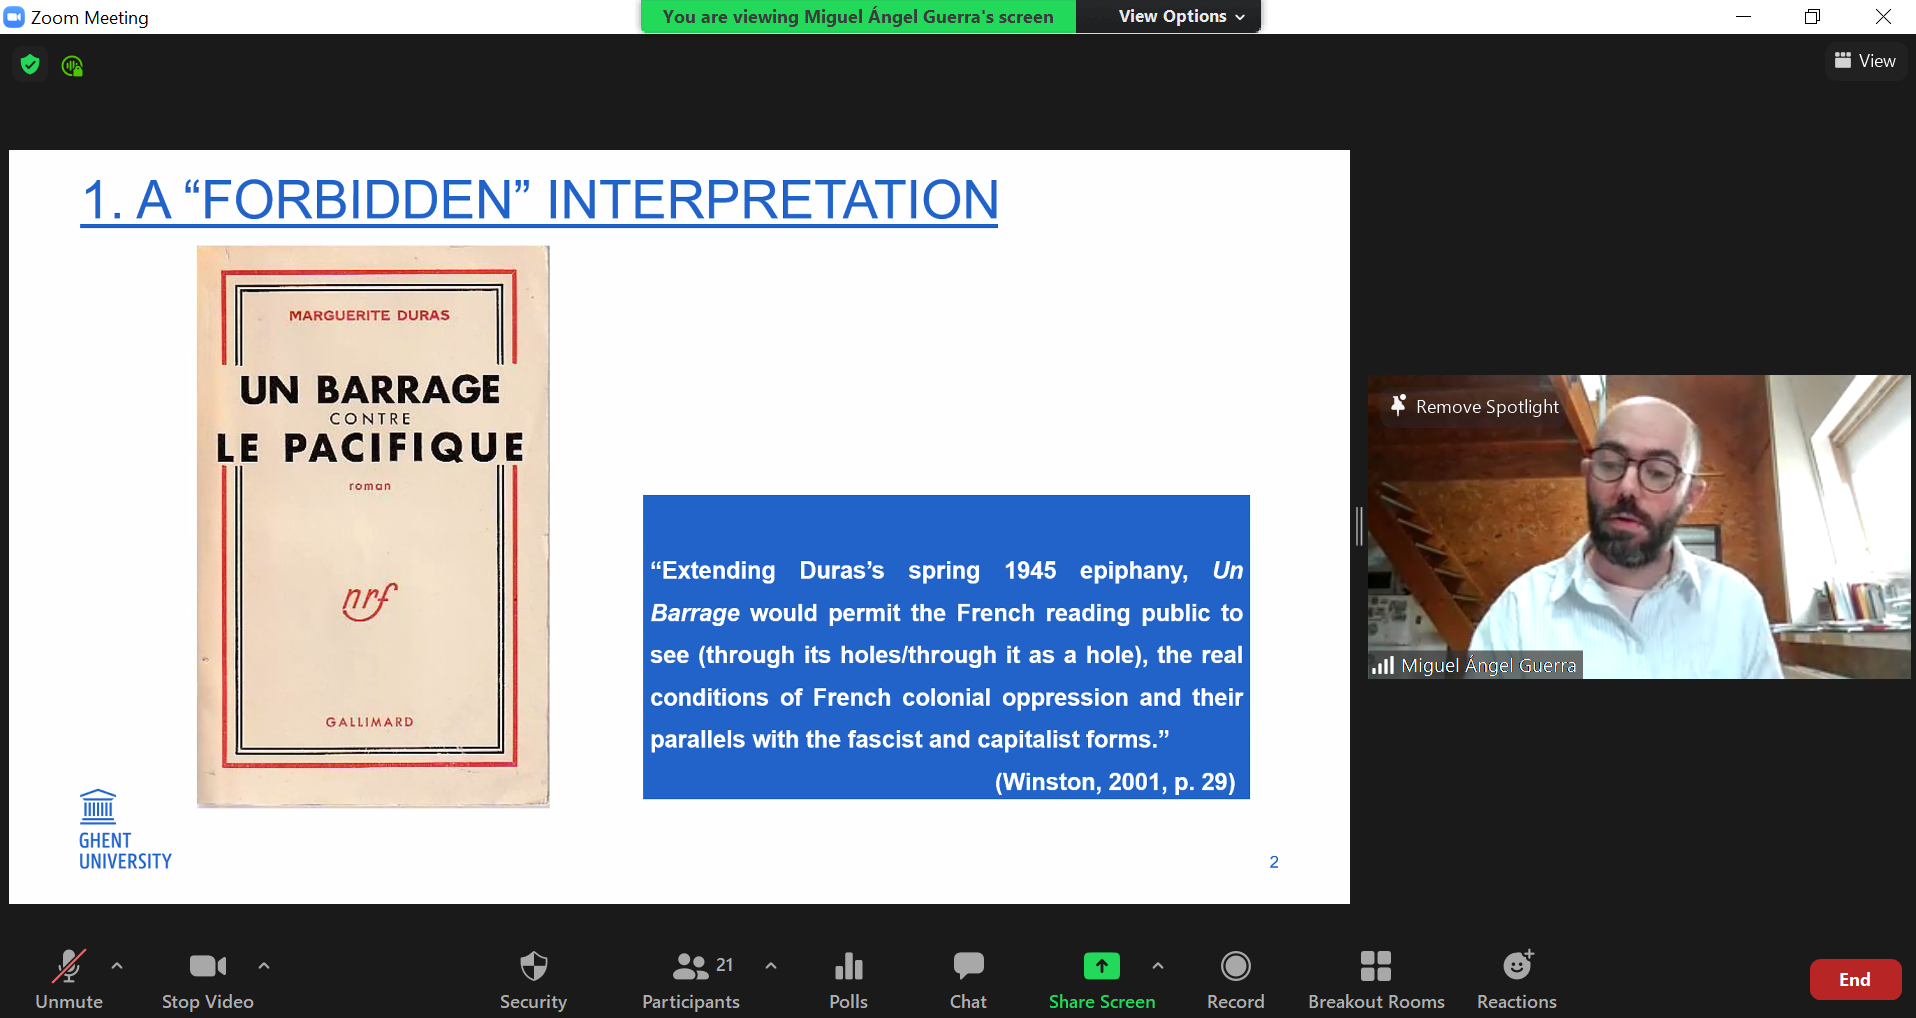Open the Chat panel
This screenshot has height=1018, width=1916.
click(968, 980)
